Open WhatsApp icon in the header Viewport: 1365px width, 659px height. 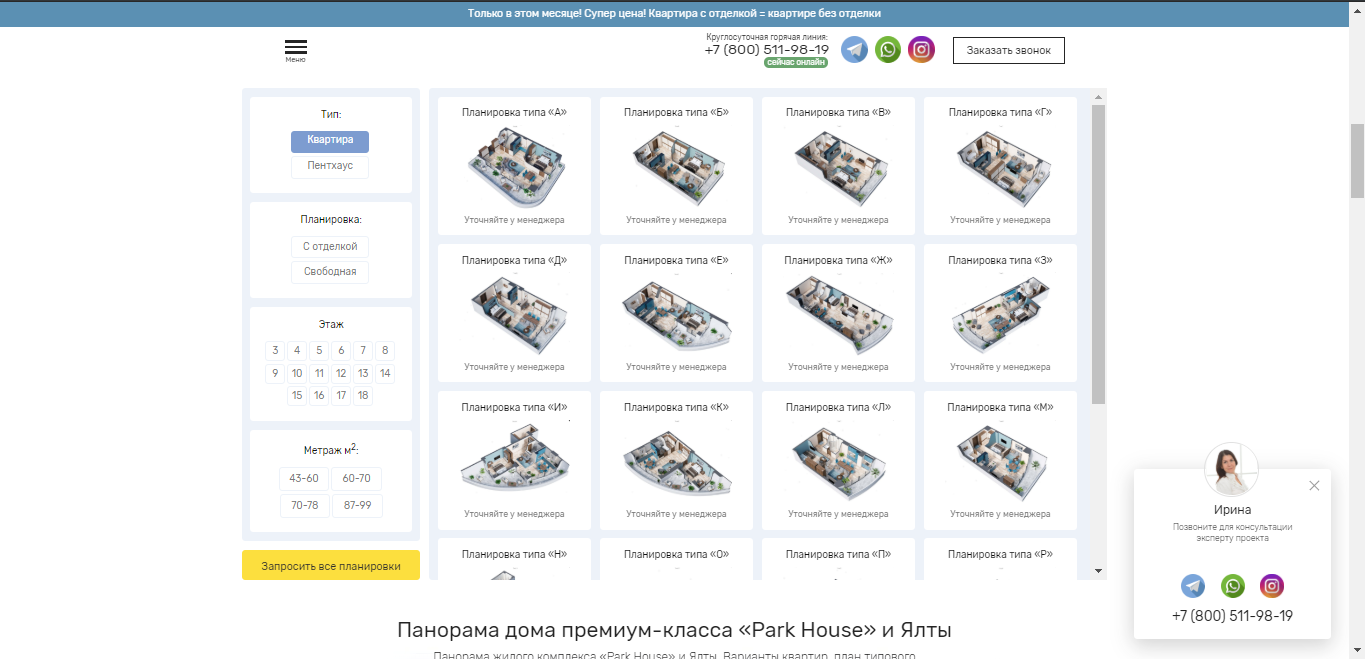pyautogui.click(x=888, y=50)
